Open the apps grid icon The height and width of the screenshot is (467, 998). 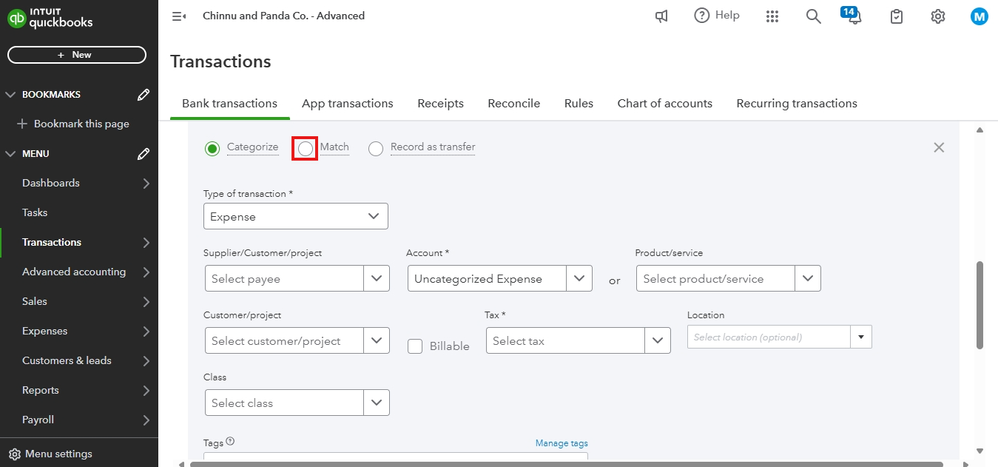(772, 16)
